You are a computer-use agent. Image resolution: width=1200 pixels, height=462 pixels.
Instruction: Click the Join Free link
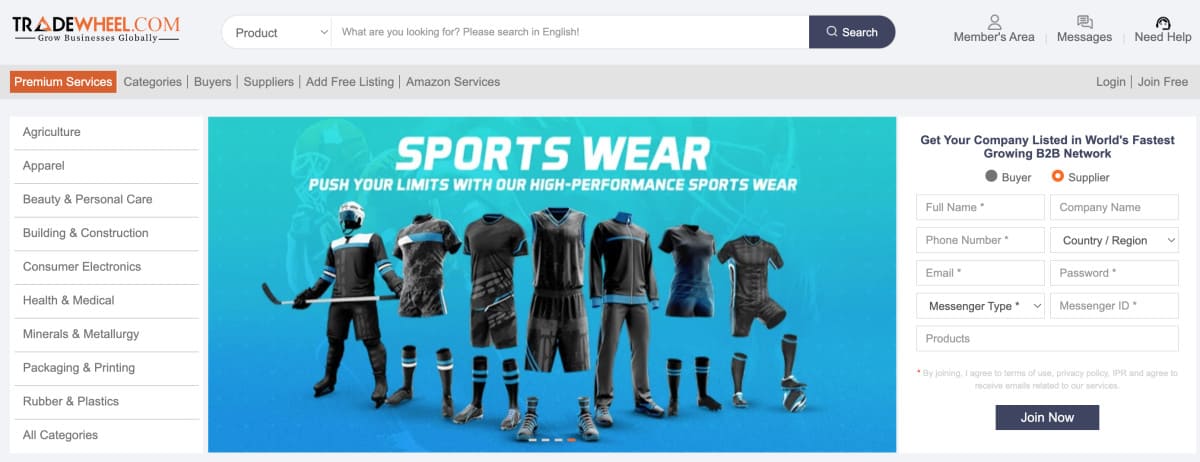(x=1163, y=82)
